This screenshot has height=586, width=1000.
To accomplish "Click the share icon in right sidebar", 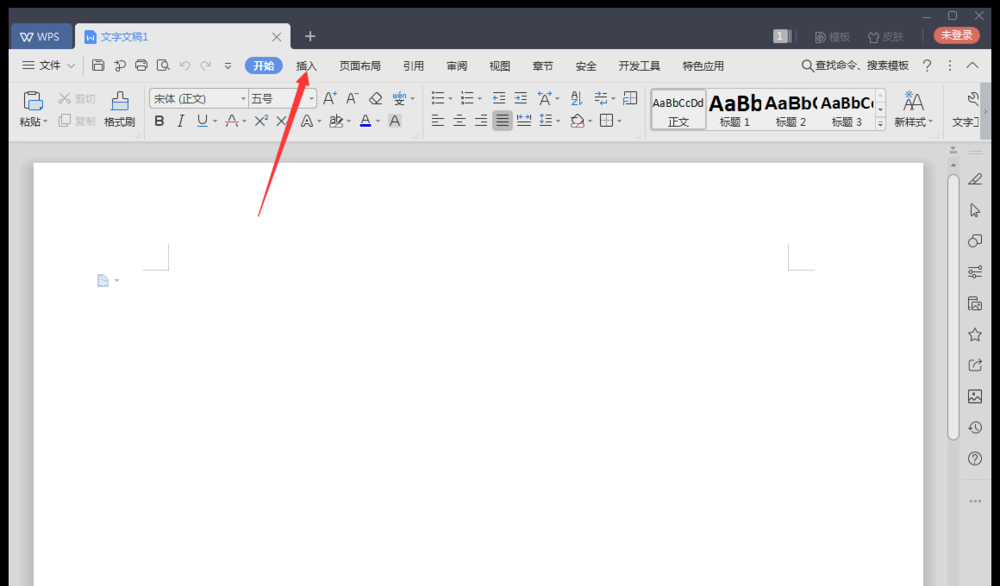I will click(x=975, y=365).
